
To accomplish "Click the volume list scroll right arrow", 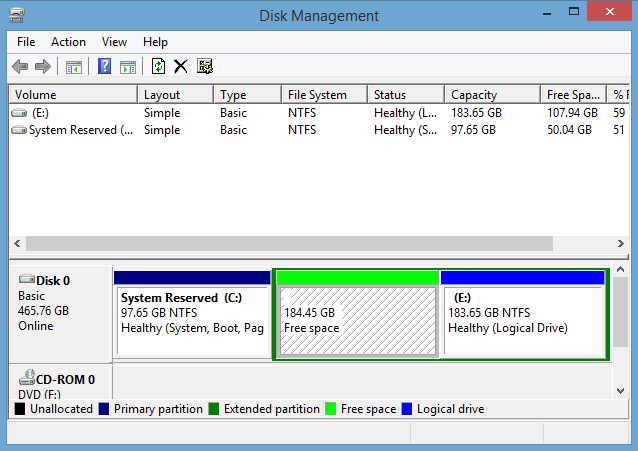I will (621, 244).
